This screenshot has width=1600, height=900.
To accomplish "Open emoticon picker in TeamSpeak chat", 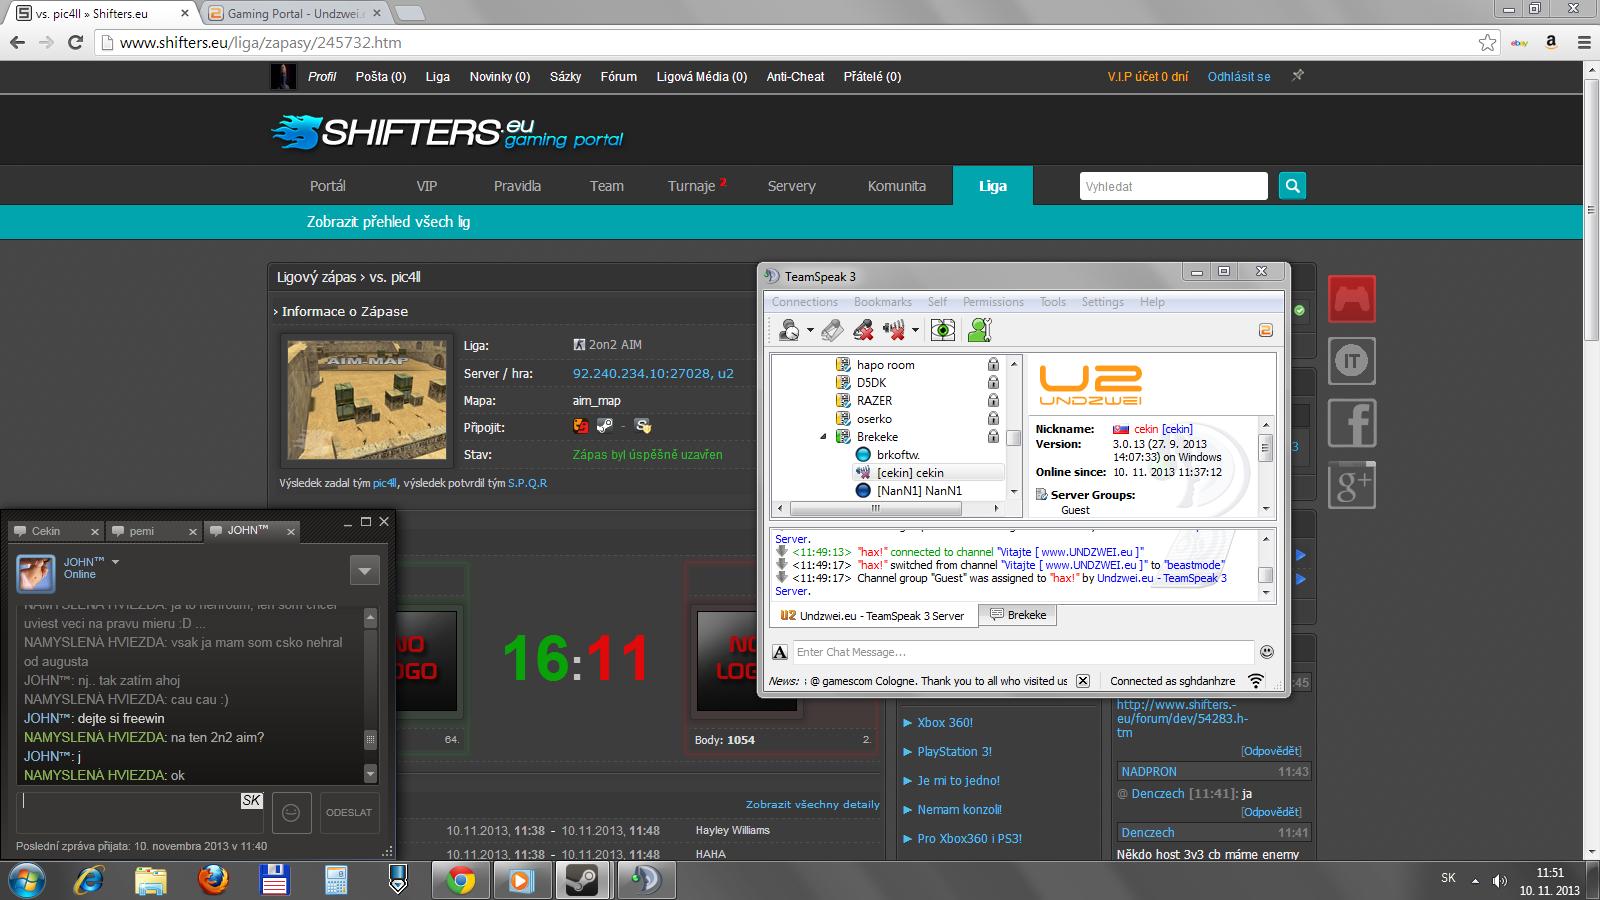I will point(1267,652).
